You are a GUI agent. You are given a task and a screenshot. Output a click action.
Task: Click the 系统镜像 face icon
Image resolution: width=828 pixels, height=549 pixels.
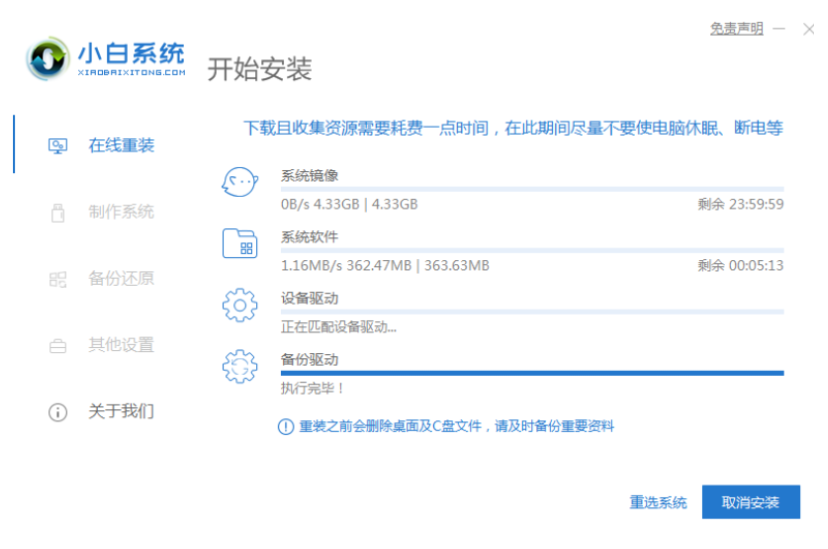[240, 183]
